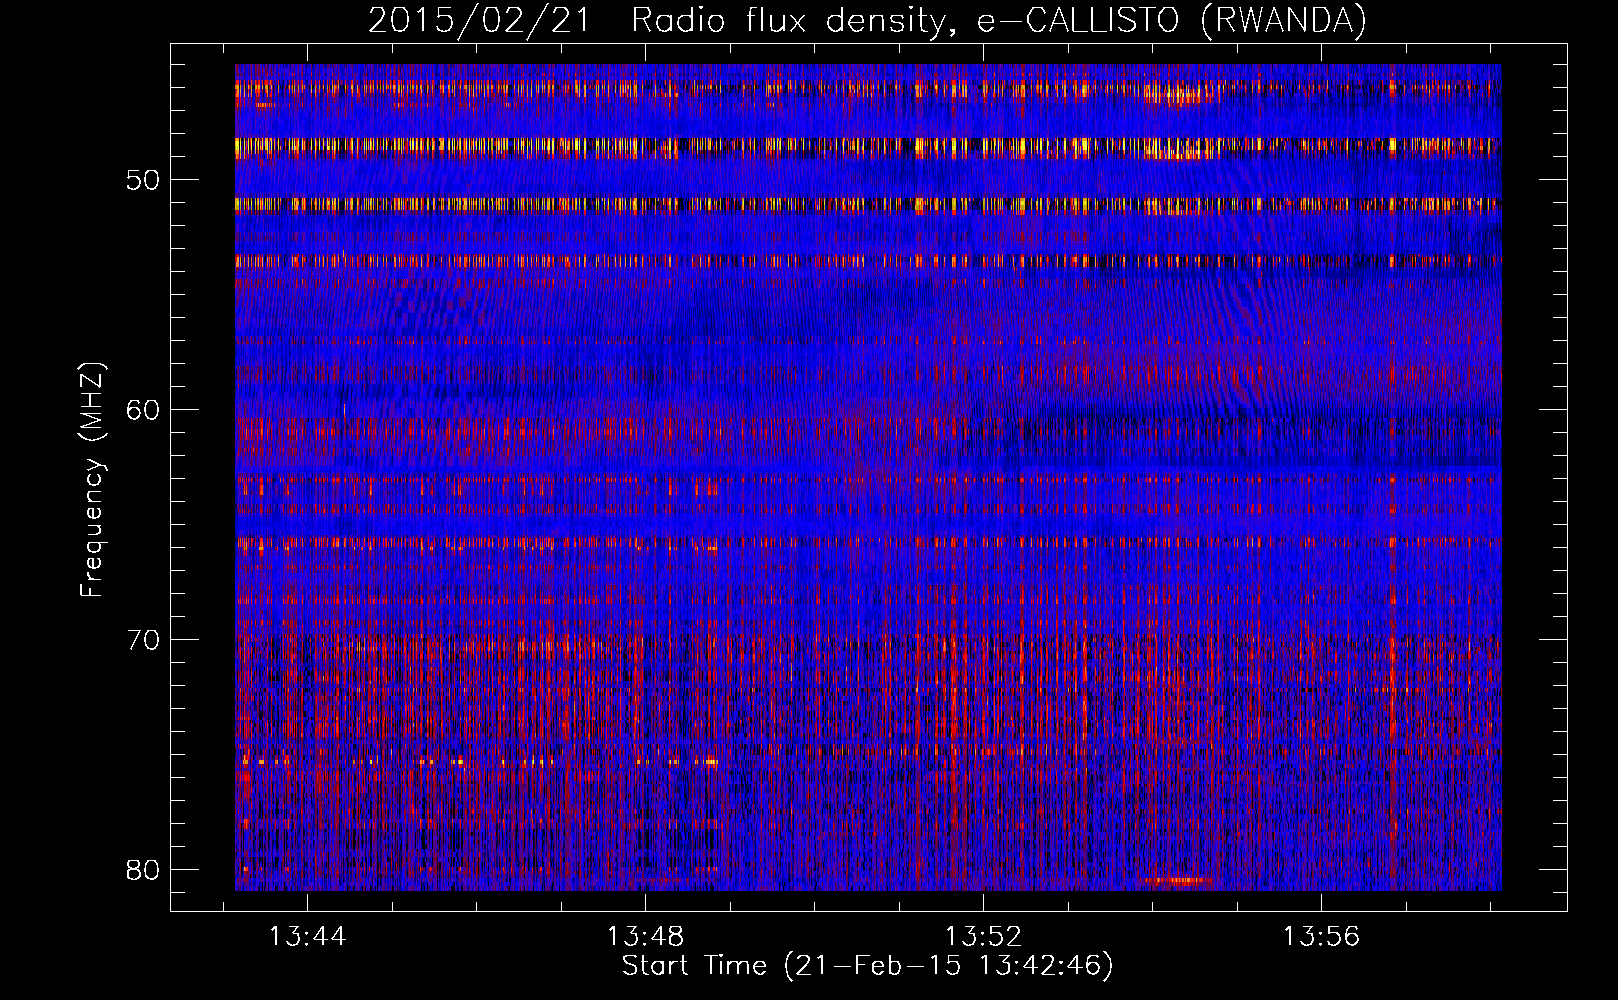Image resolution: width=1618 pixels, height=1000 pixels.
Task: Click the "Frequency (MHZ)" vertical axis title
Action: (x=92, y=480)
